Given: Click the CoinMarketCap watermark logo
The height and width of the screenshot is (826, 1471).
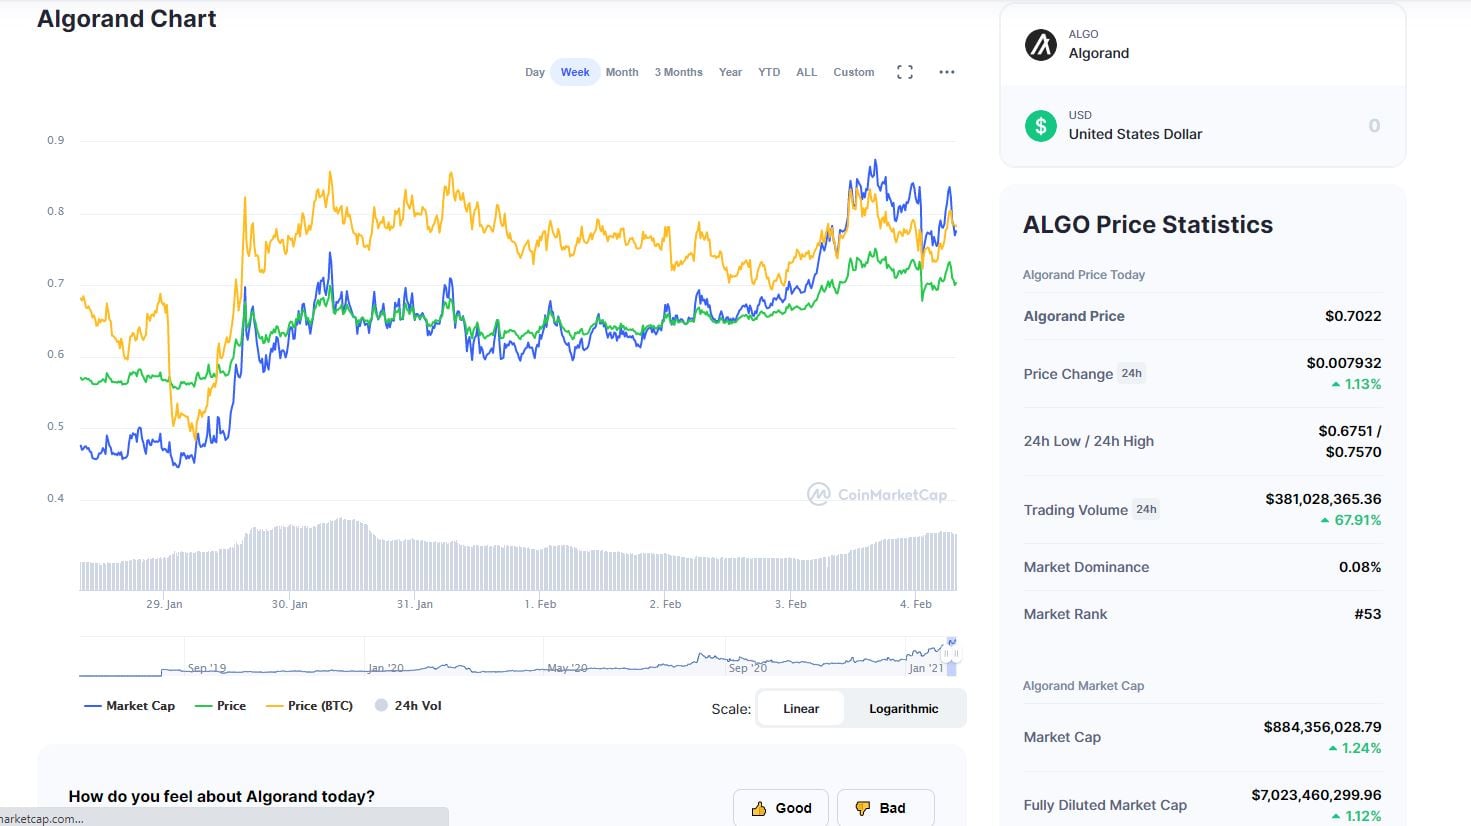Looking at the screenshot, I should pos(877,494).
